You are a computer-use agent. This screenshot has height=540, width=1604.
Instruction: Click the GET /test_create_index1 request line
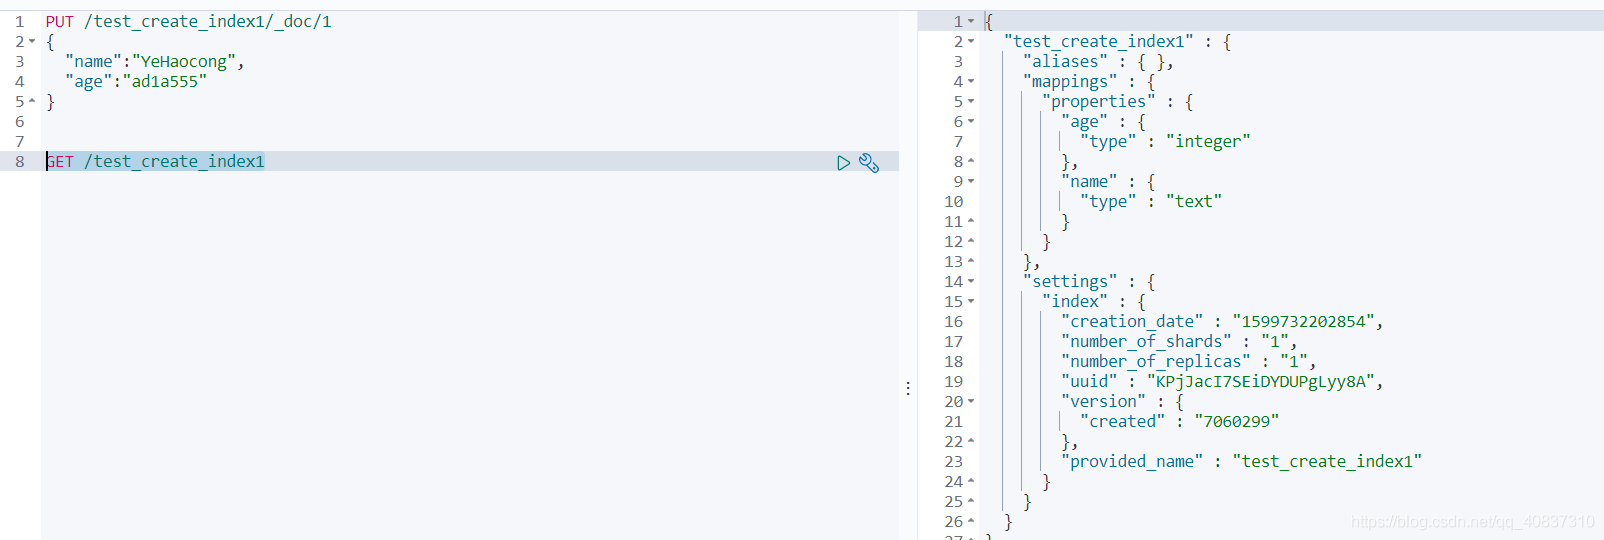pyautogui.click(x=155, y=161)
